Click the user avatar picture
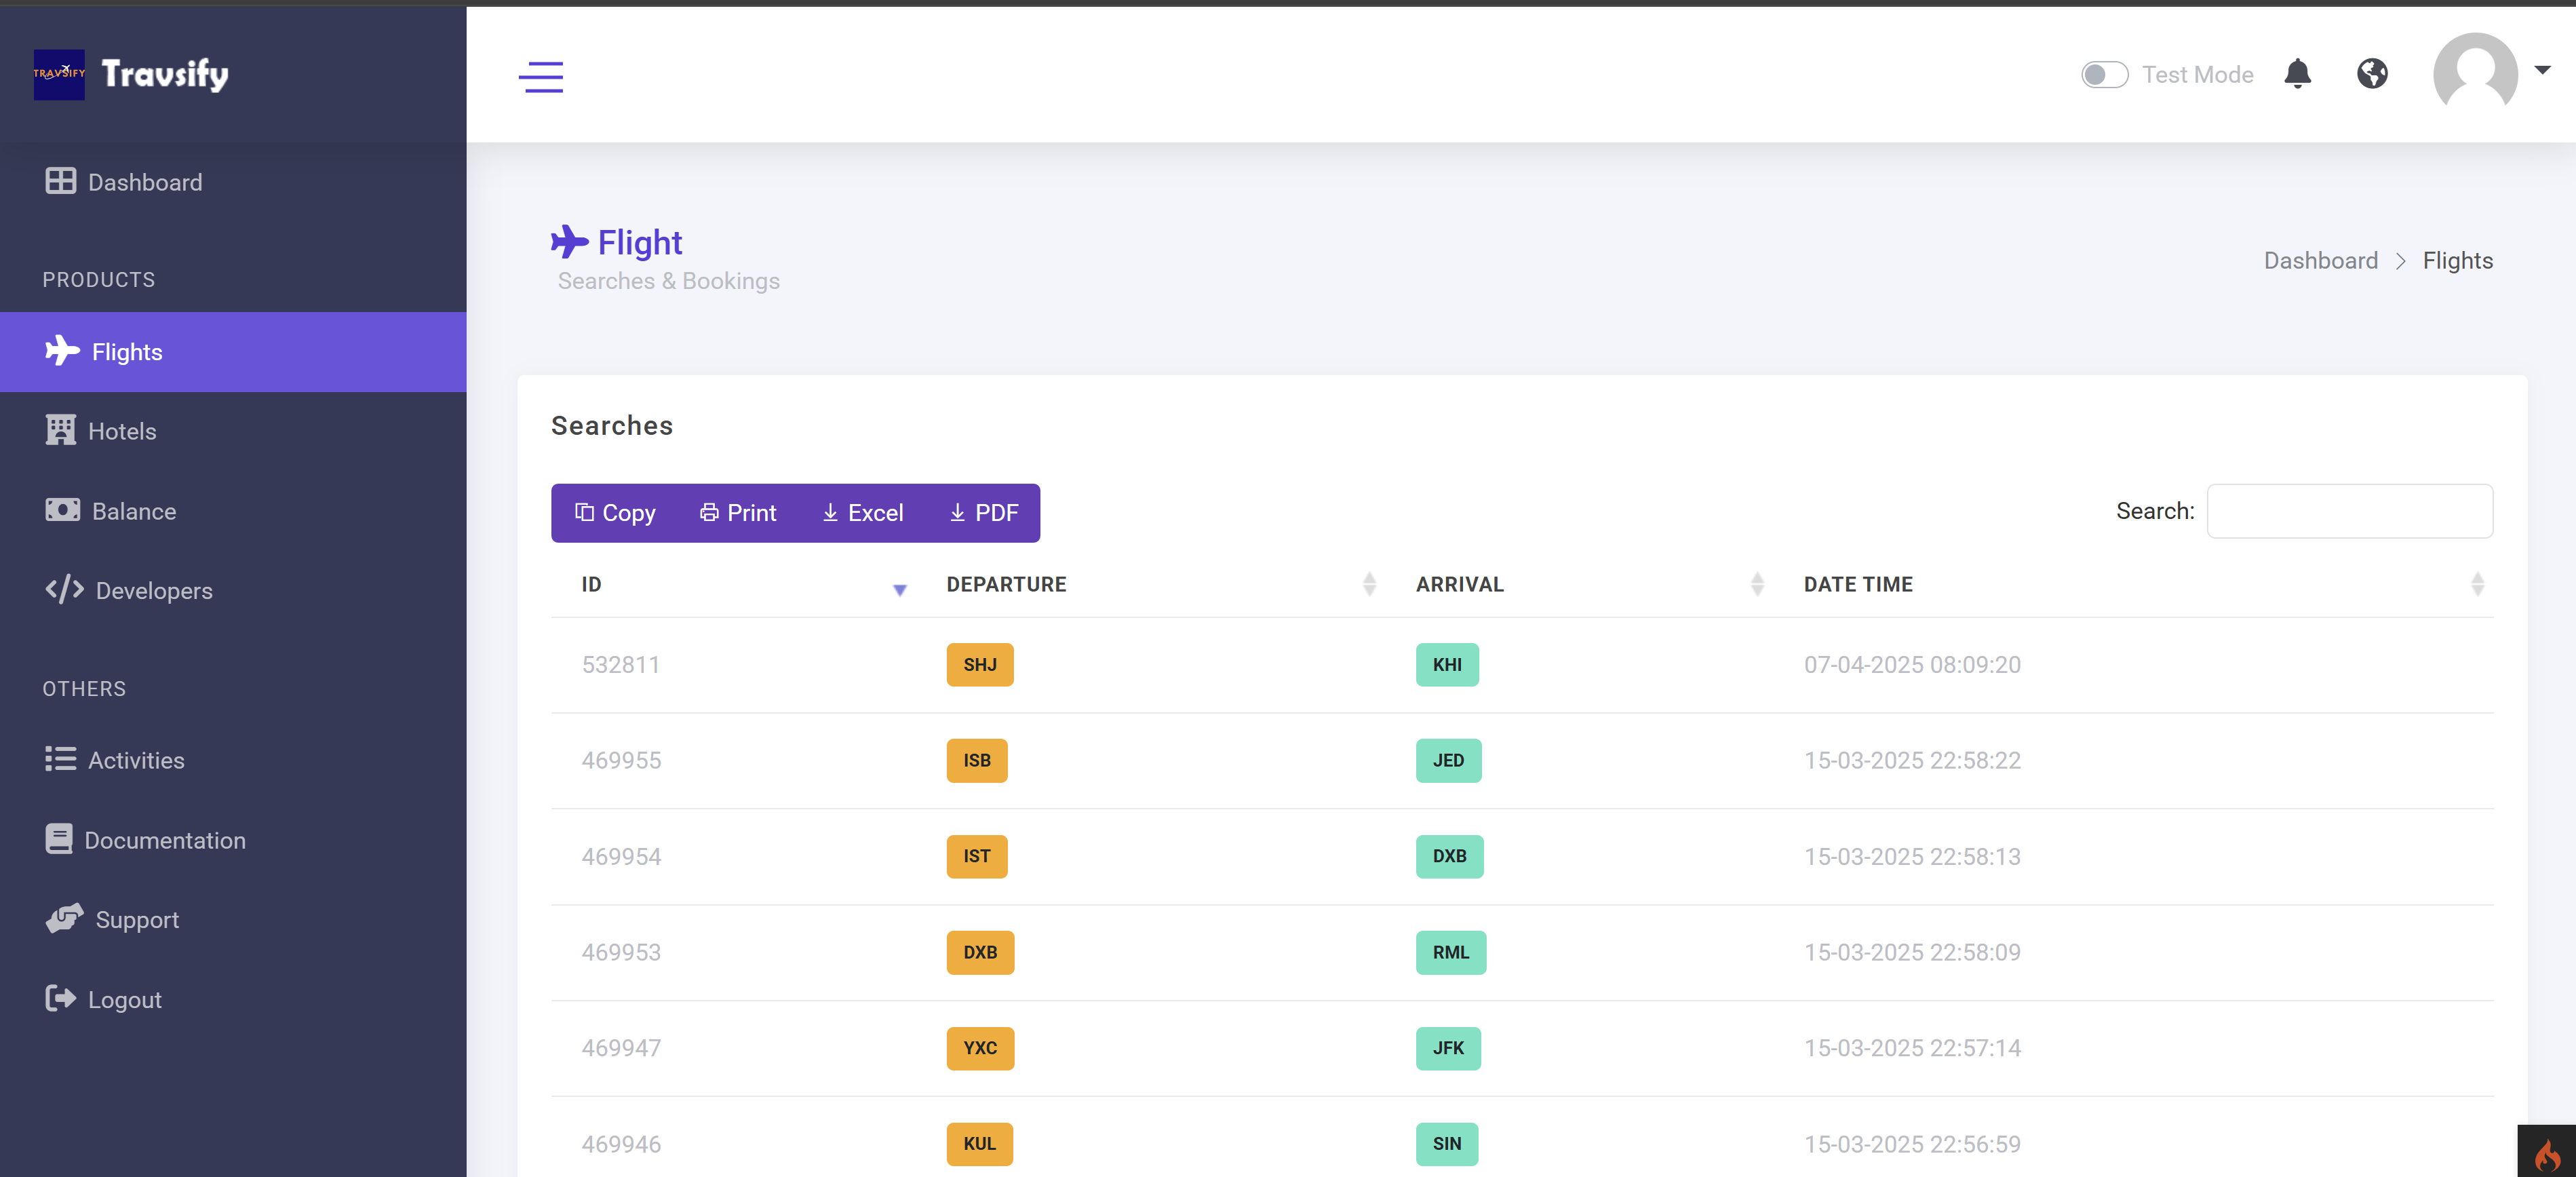 (2474, 74)
